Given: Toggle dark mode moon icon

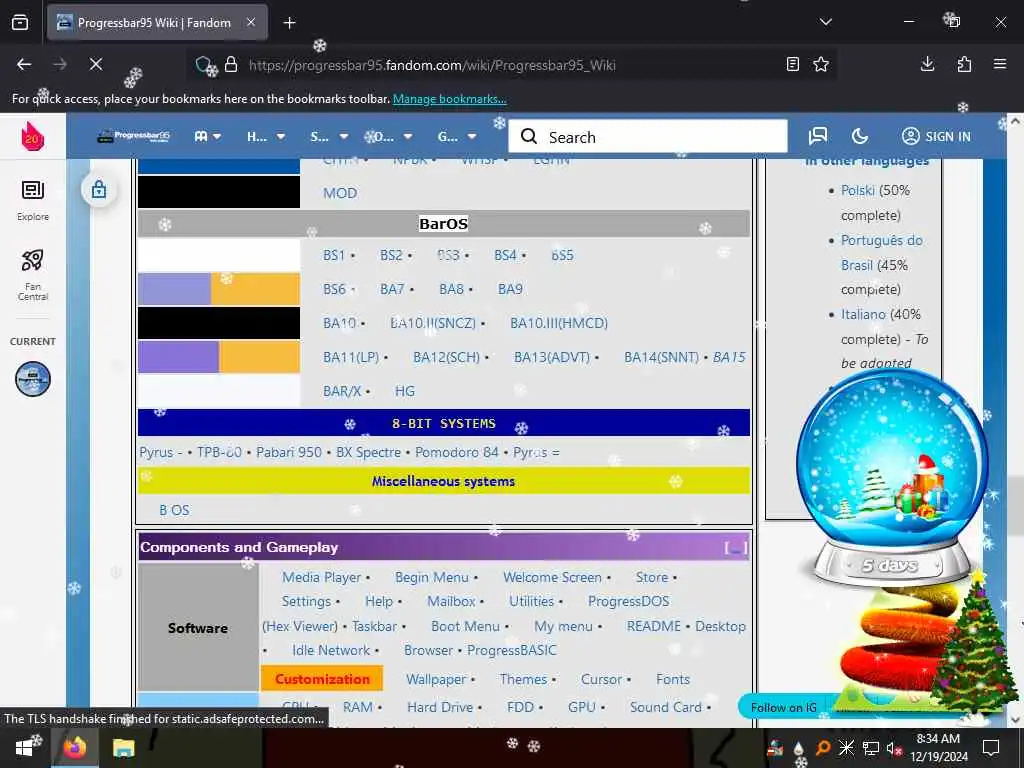Looking at the screenshot, I should (860, 136).
